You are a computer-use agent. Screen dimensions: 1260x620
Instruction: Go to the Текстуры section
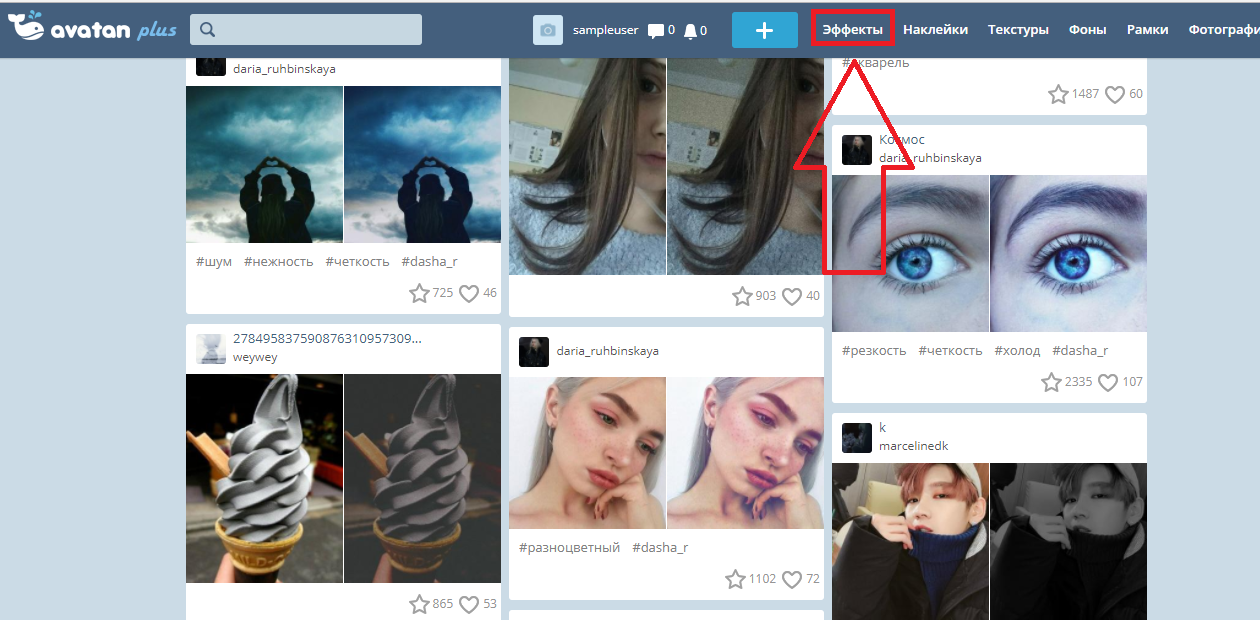1018,30
